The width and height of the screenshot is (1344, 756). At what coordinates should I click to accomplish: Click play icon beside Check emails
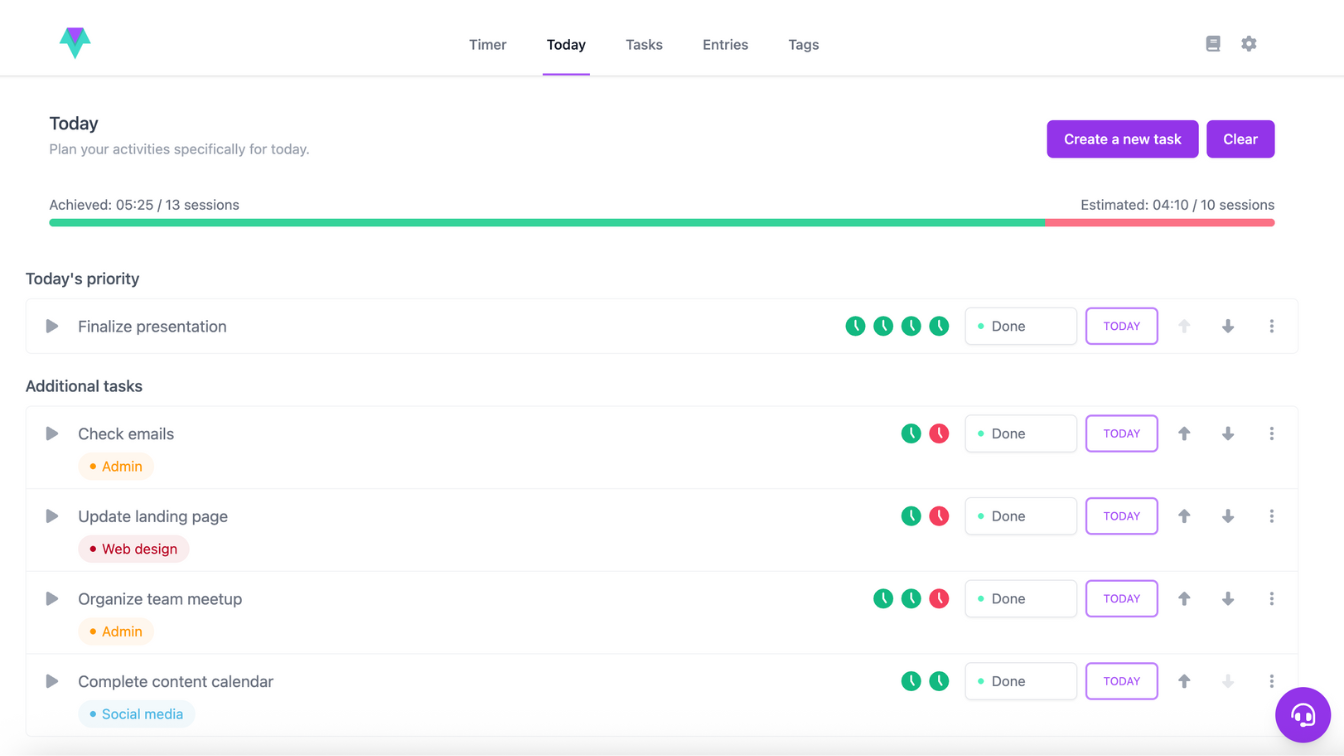52,434
